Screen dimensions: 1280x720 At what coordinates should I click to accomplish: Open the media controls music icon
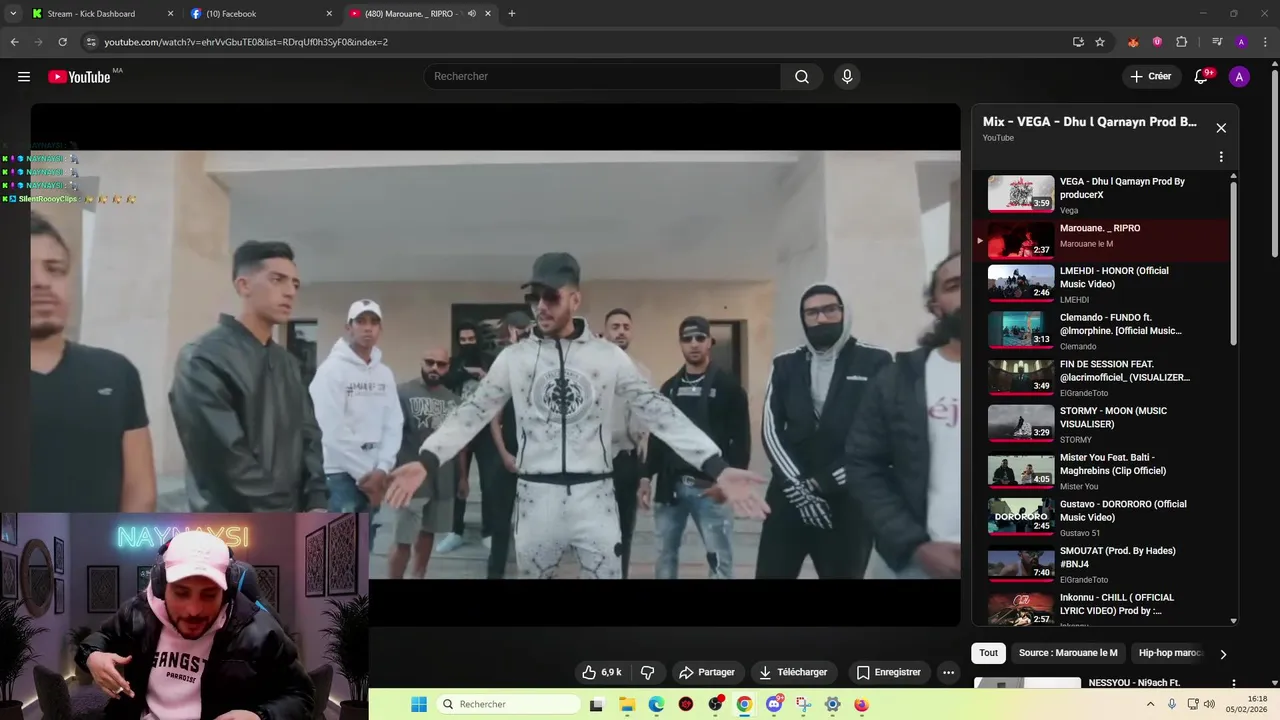(1217, 42)
